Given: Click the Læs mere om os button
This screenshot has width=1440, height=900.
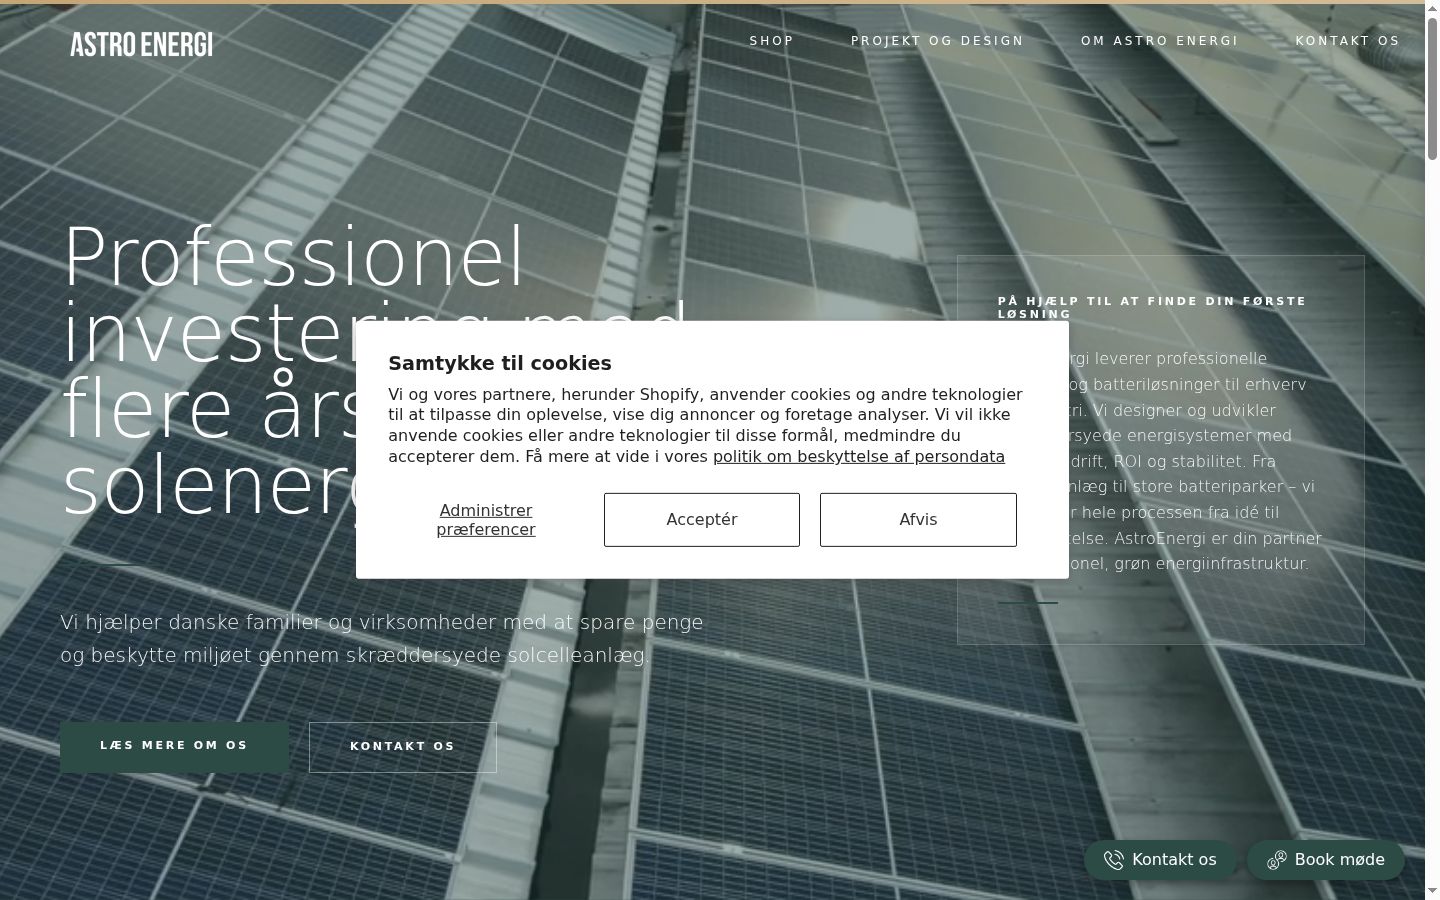Looking at the screenshot, I should click(x=174, y=746).
